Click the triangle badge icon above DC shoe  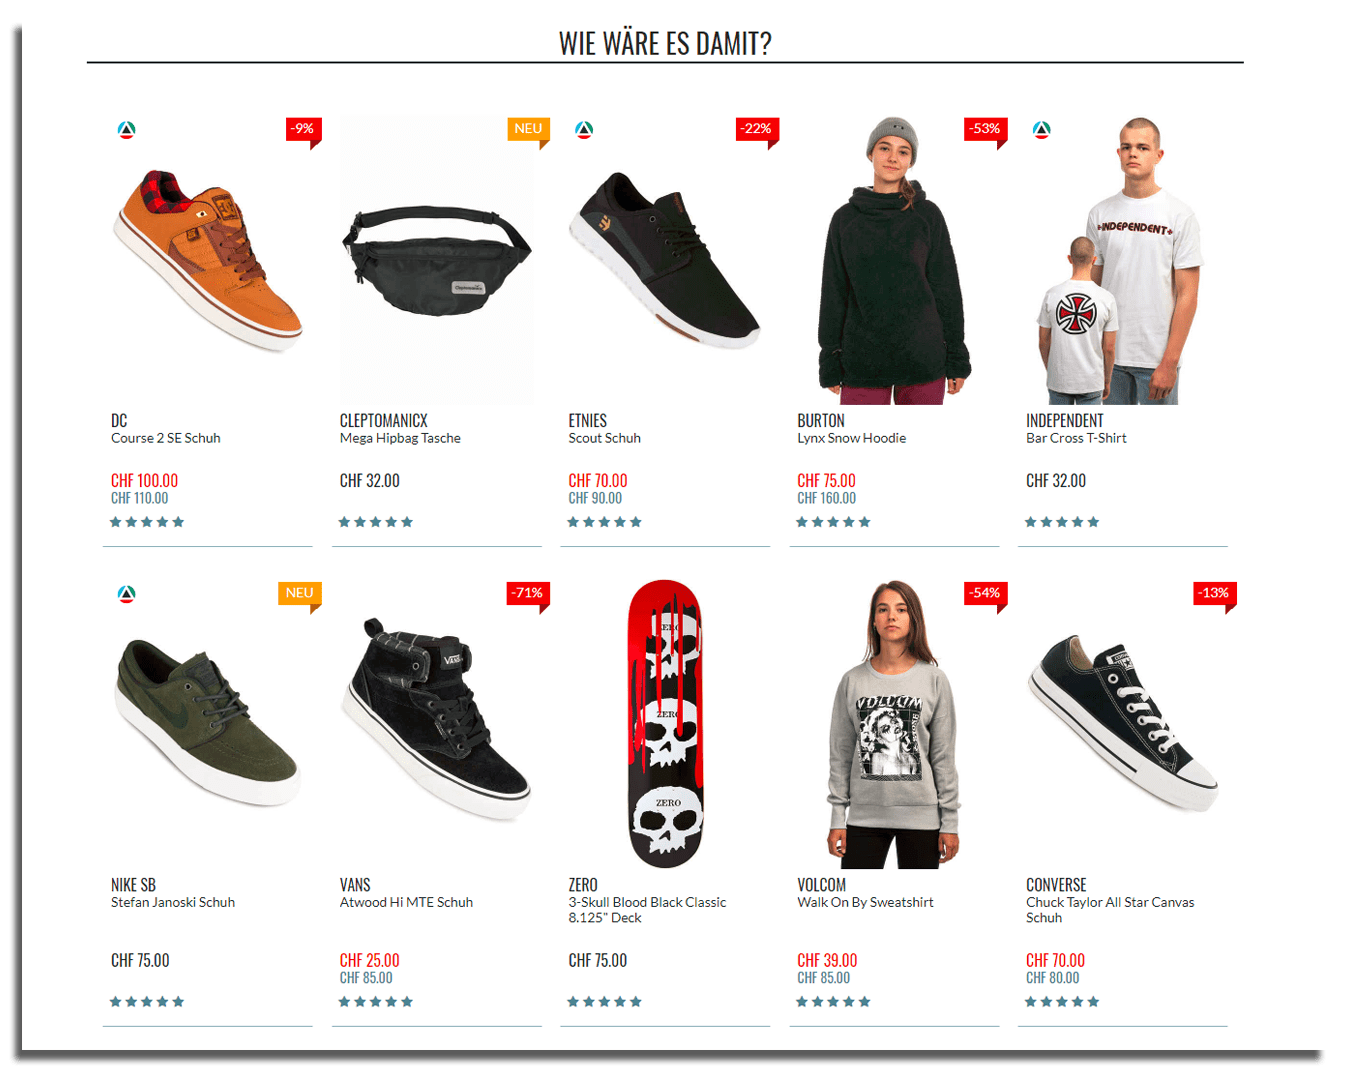point(126,130)
